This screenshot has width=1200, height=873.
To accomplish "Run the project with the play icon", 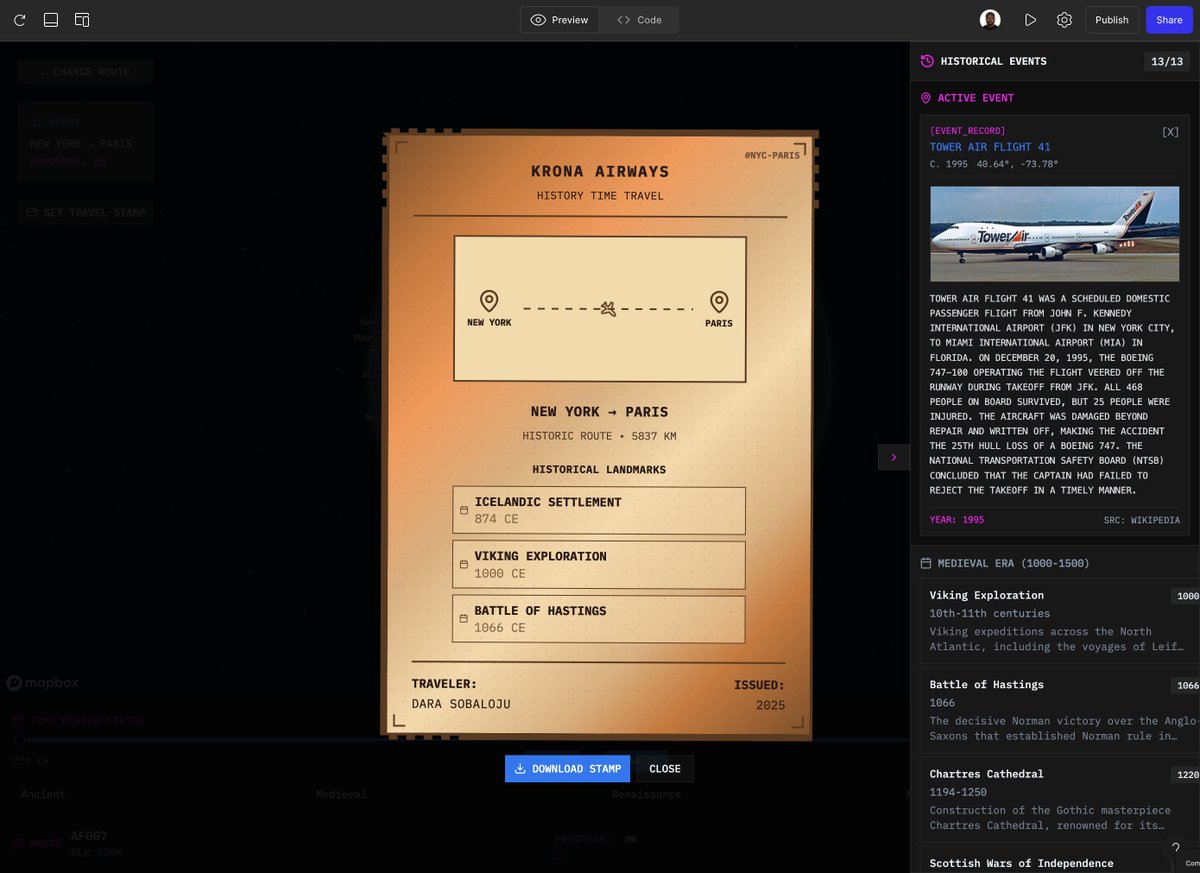I will pos(1030,20).
